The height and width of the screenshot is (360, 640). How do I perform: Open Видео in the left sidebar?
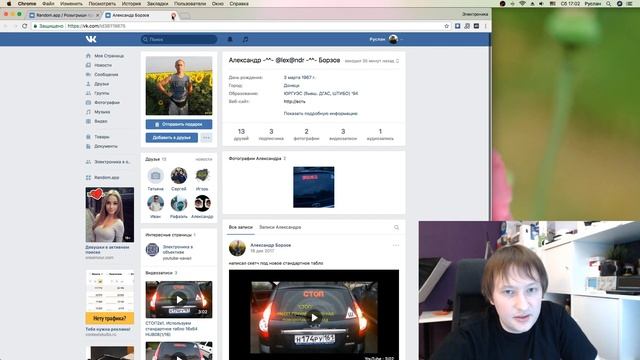tap(101, 122)
